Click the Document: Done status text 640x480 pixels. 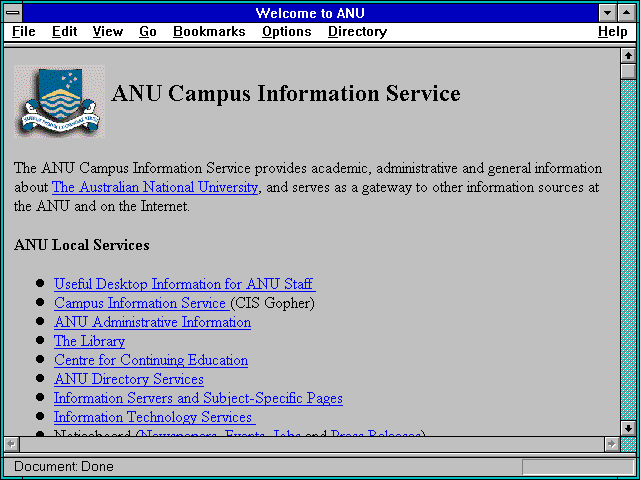(x=64, y=467)
